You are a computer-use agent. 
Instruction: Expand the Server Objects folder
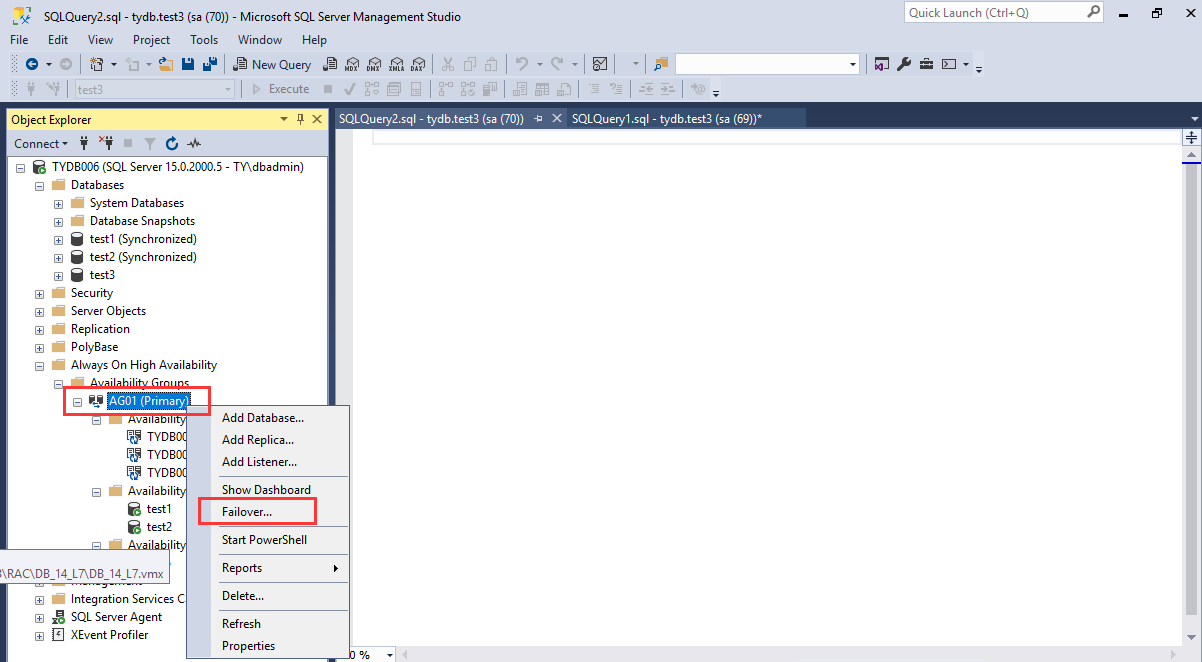pyautogui.click(x=40, y=311)
